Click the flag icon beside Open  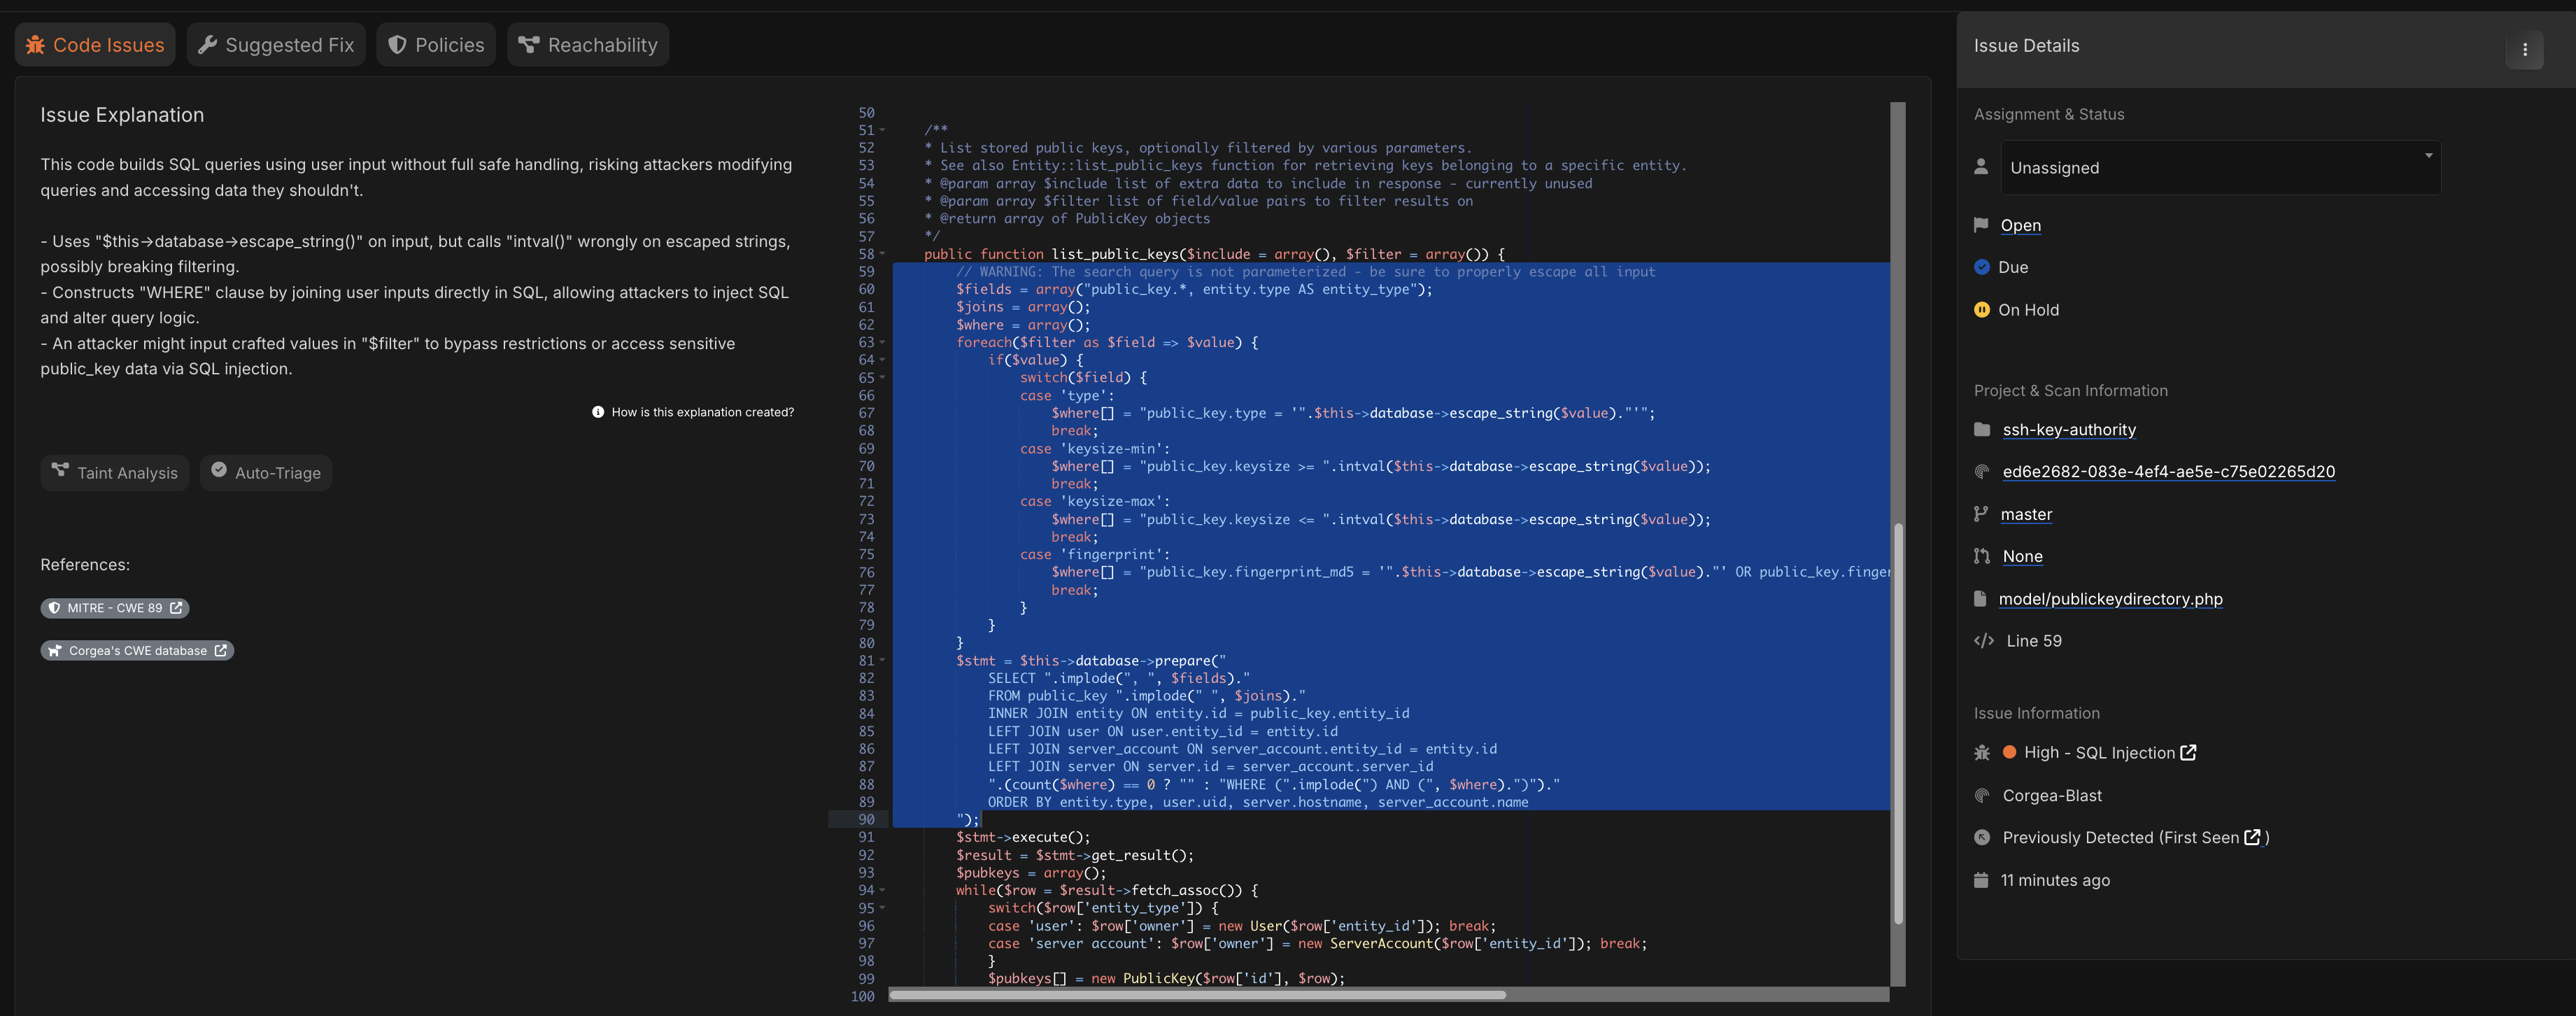[x=1981, y=225]
